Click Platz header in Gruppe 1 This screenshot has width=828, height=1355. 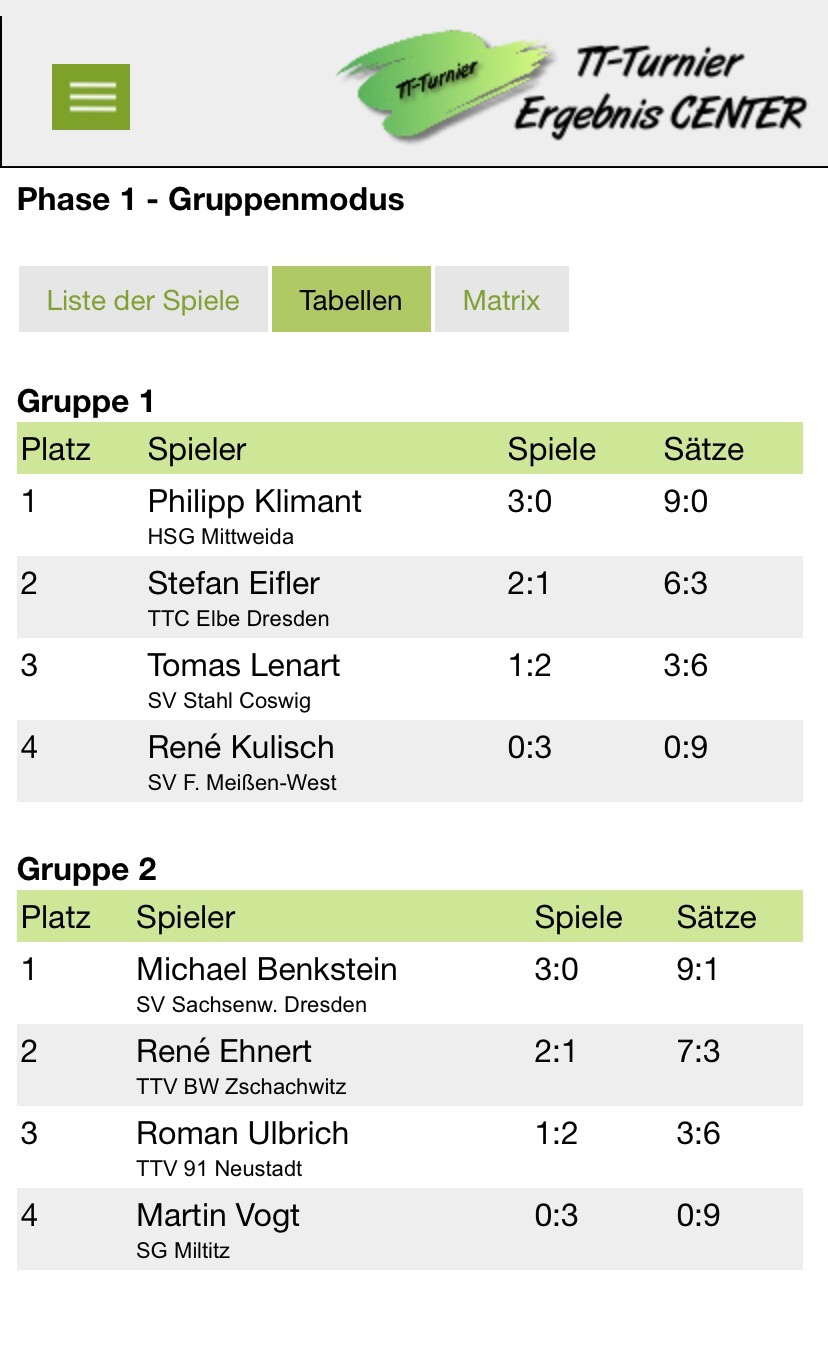pos(56,449)
